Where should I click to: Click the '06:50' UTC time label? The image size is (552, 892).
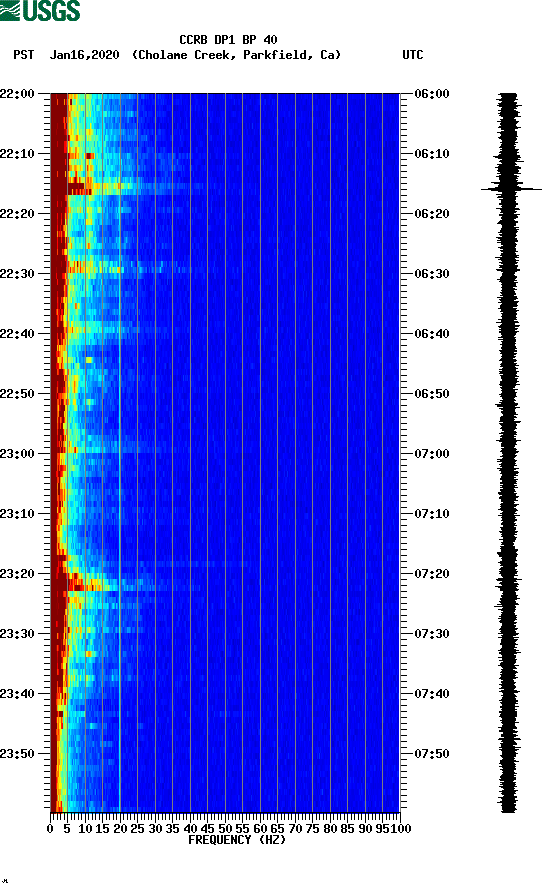click(x=432, y=394)
